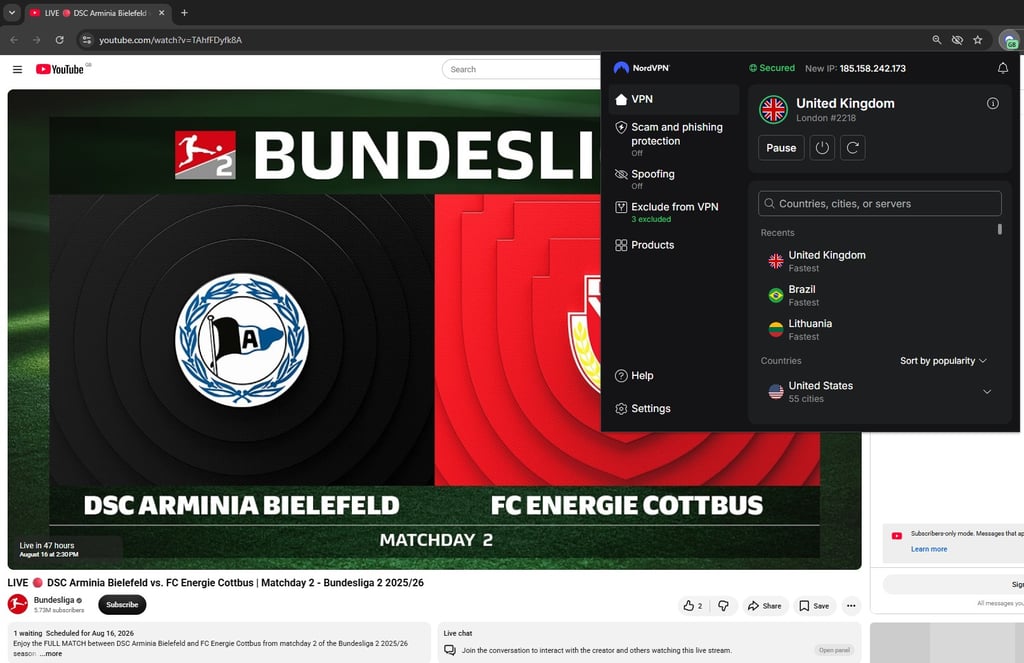The width and height of the screenshot is (1024, 663).
Task: Save the video to a playlist
Action: click(814, 606)
